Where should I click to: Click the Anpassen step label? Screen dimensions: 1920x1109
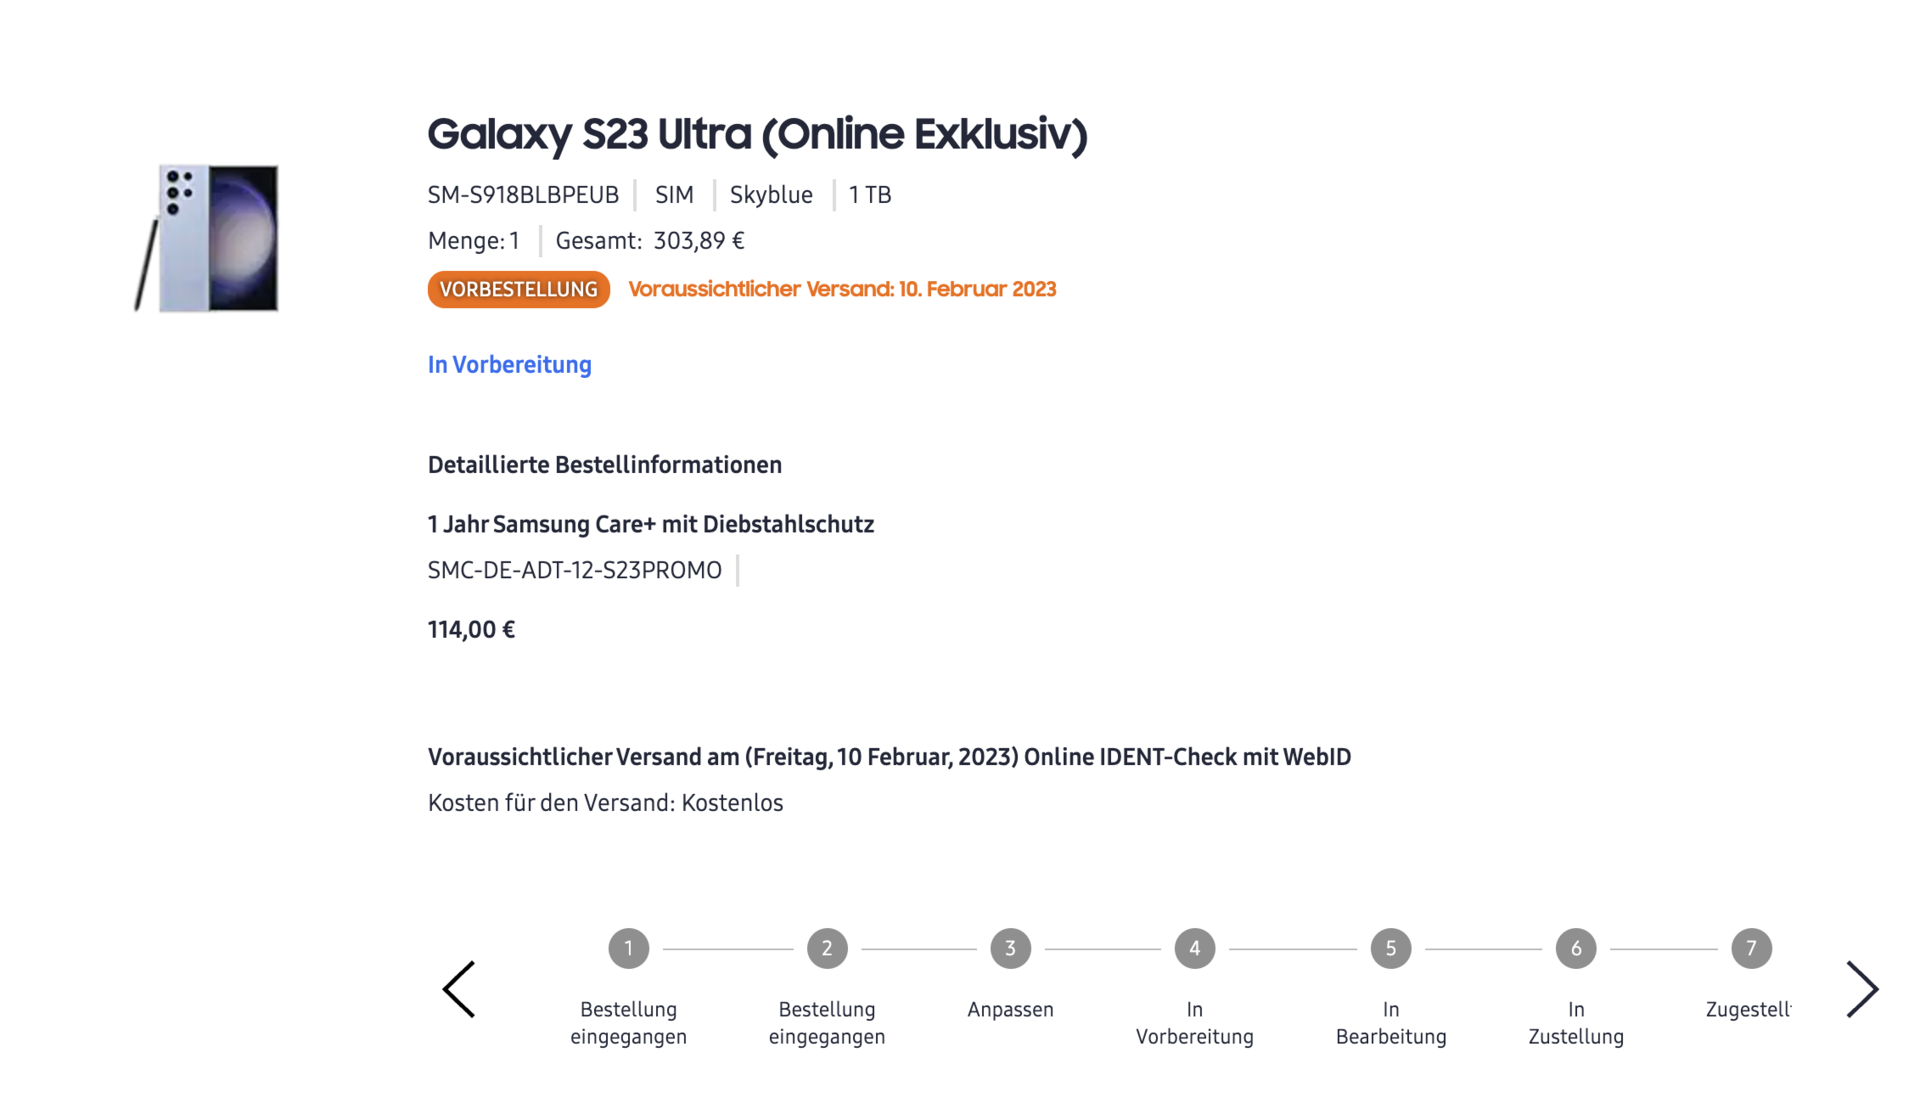coord(1010,1010)
